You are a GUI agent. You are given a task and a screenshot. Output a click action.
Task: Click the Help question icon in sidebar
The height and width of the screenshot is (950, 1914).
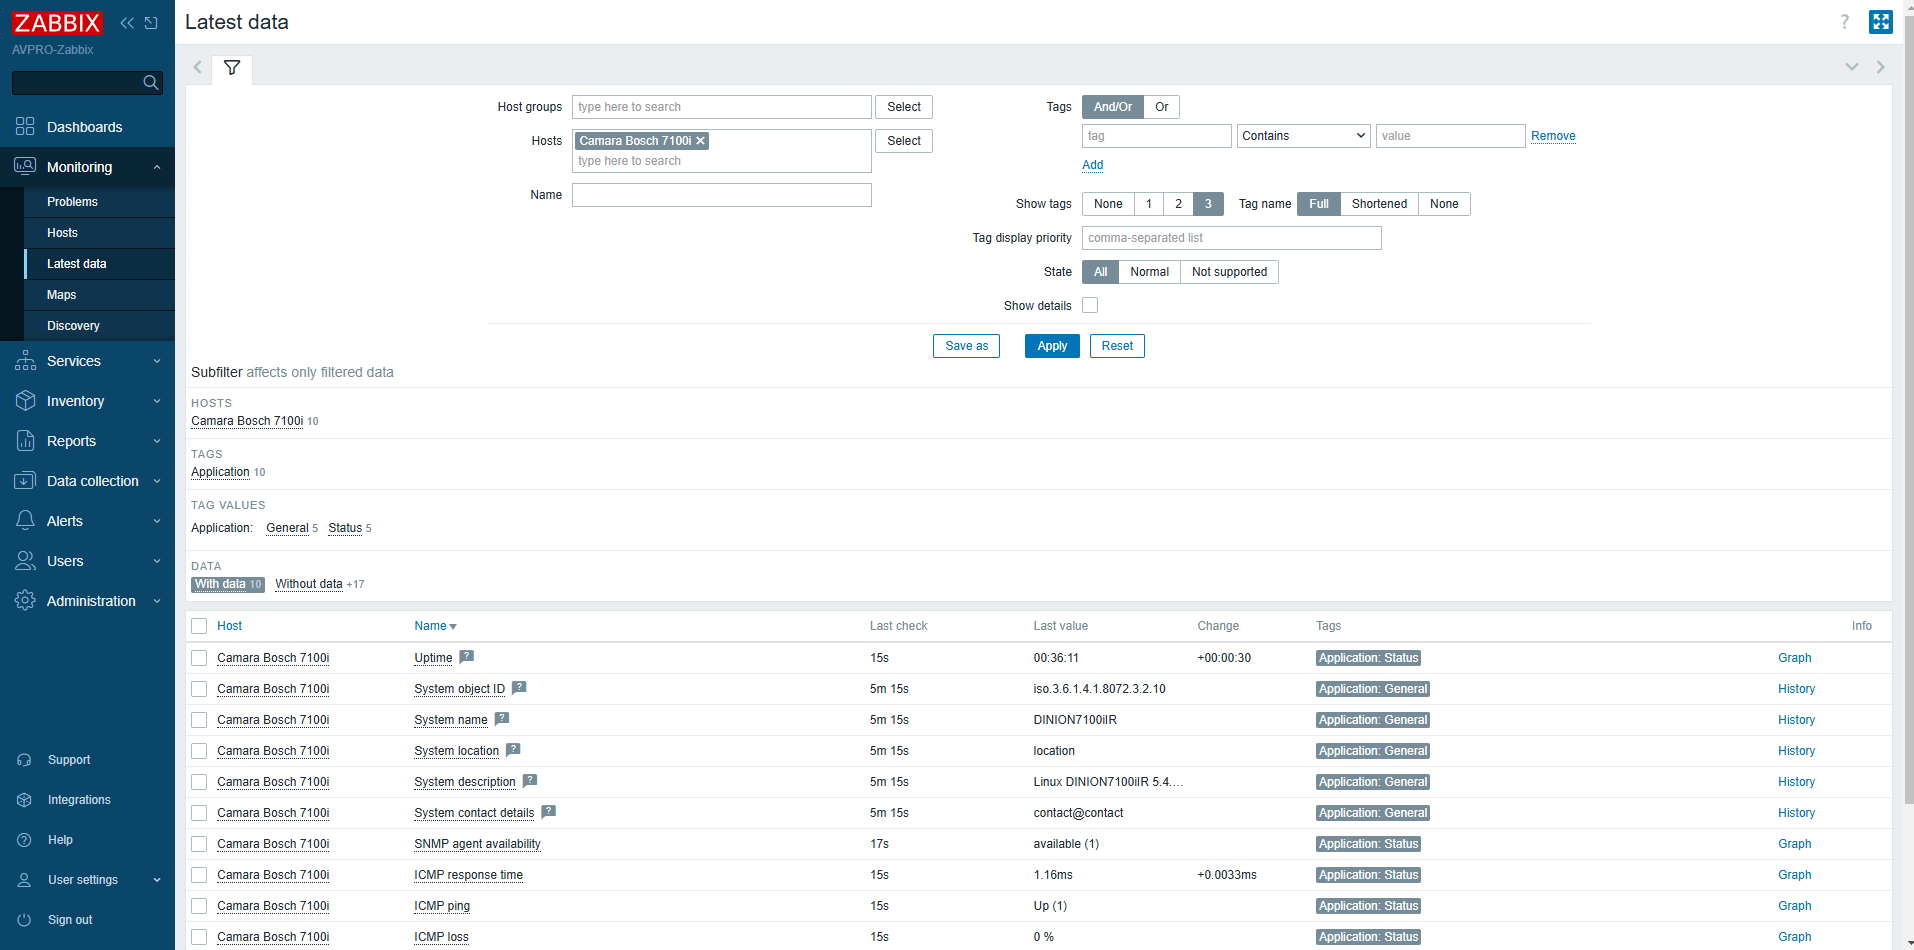tap(25, 840)
